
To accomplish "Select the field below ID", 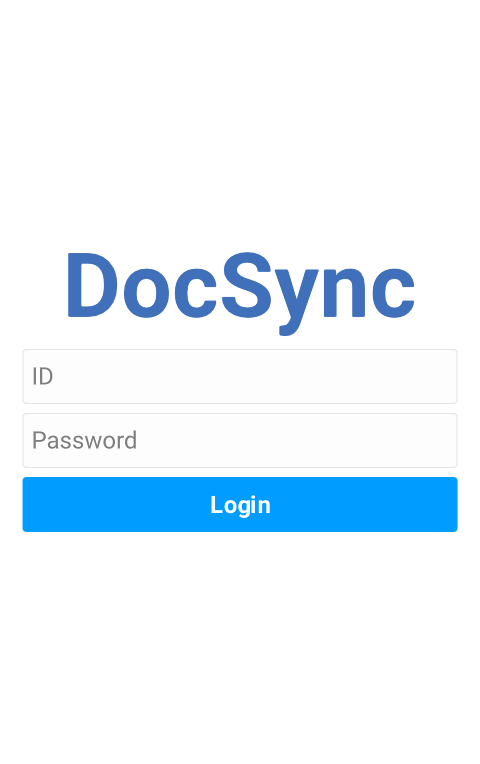I will [240, 440].
